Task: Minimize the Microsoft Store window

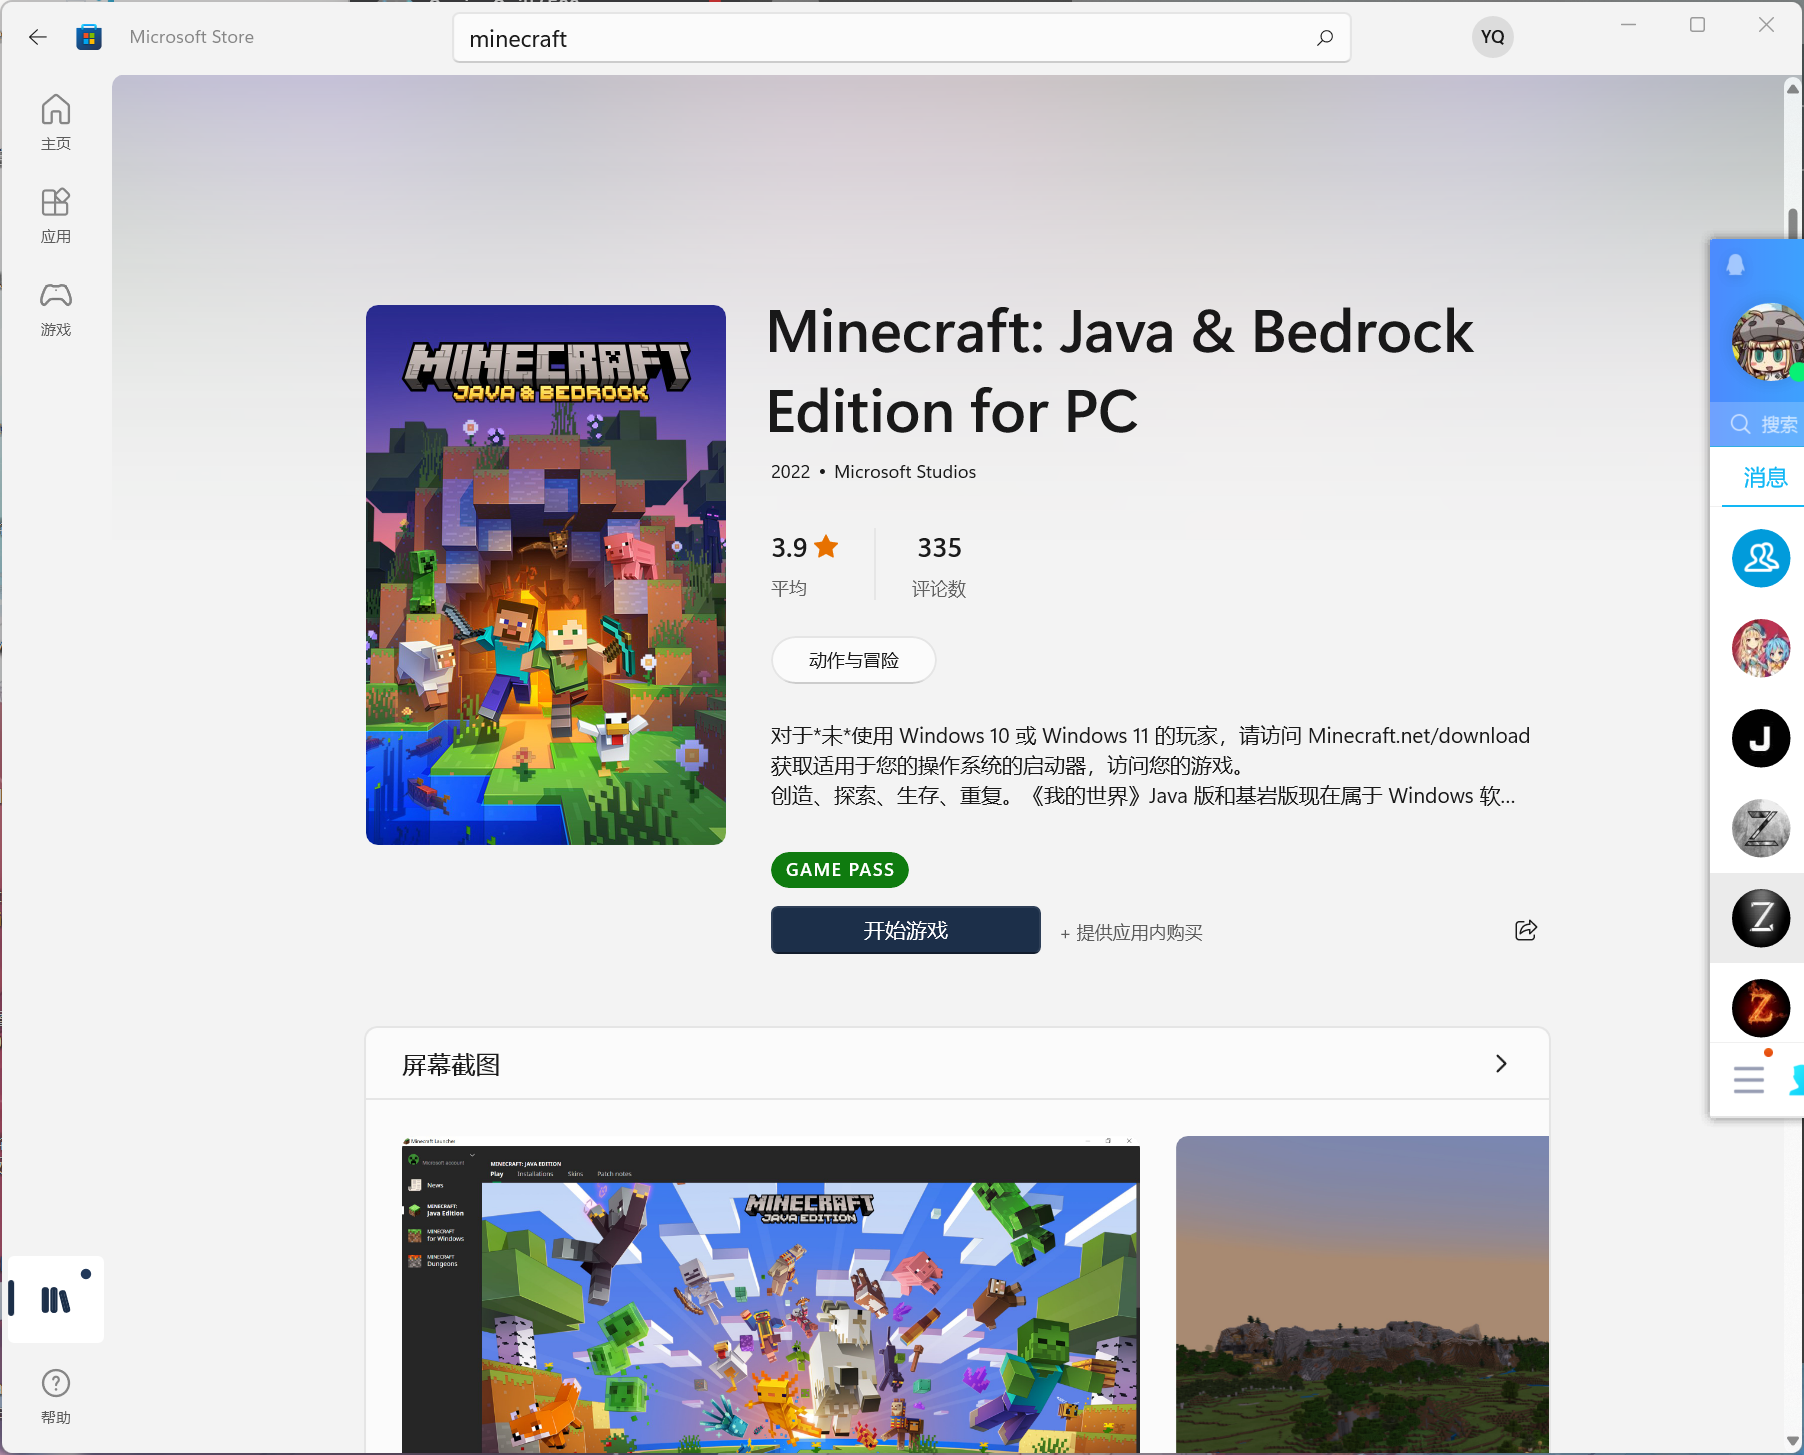Action: [x=1628, y=25]
